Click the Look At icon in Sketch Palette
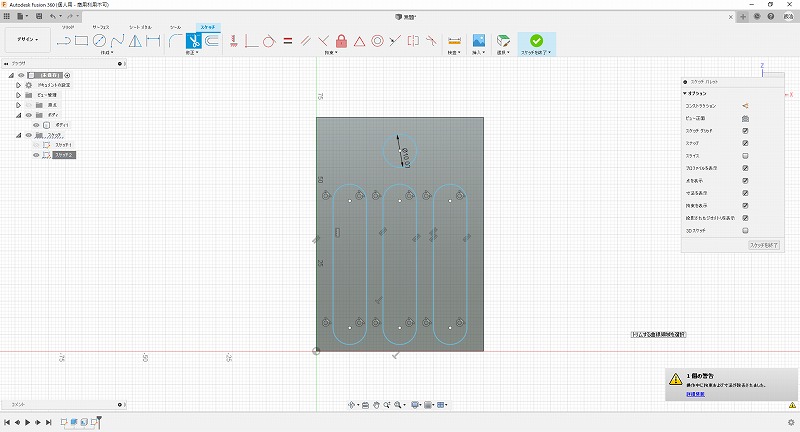The image size is (800, 432). pos(745,118)
